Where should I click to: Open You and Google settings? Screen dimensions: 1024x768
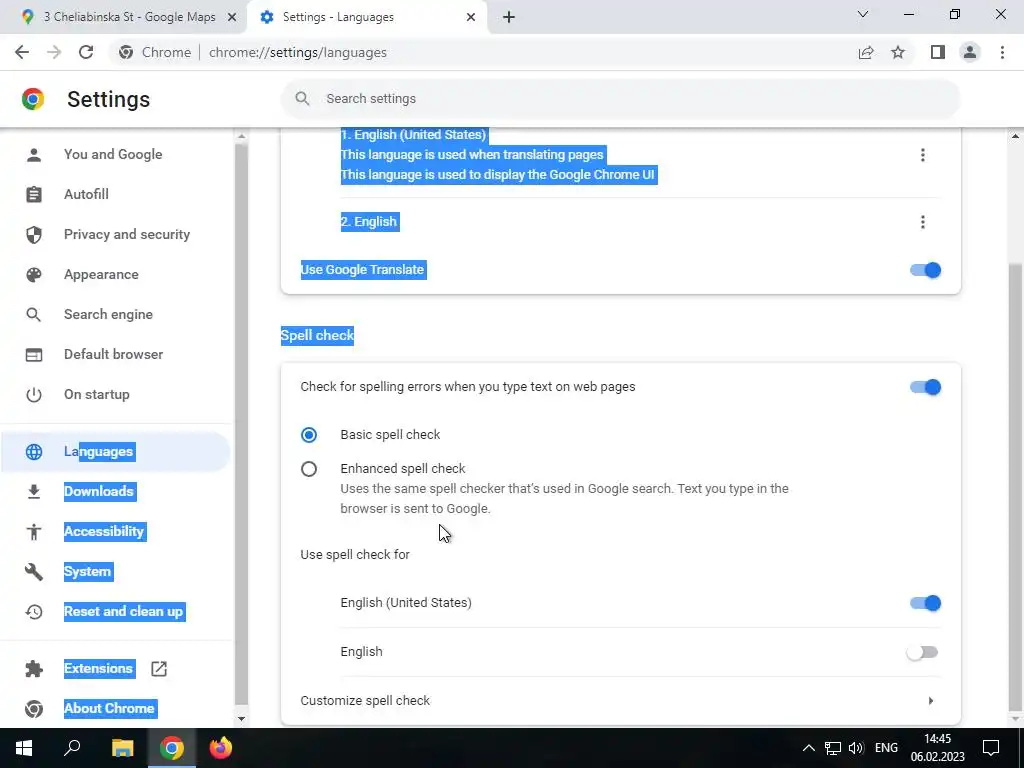[x=113, y=154]
